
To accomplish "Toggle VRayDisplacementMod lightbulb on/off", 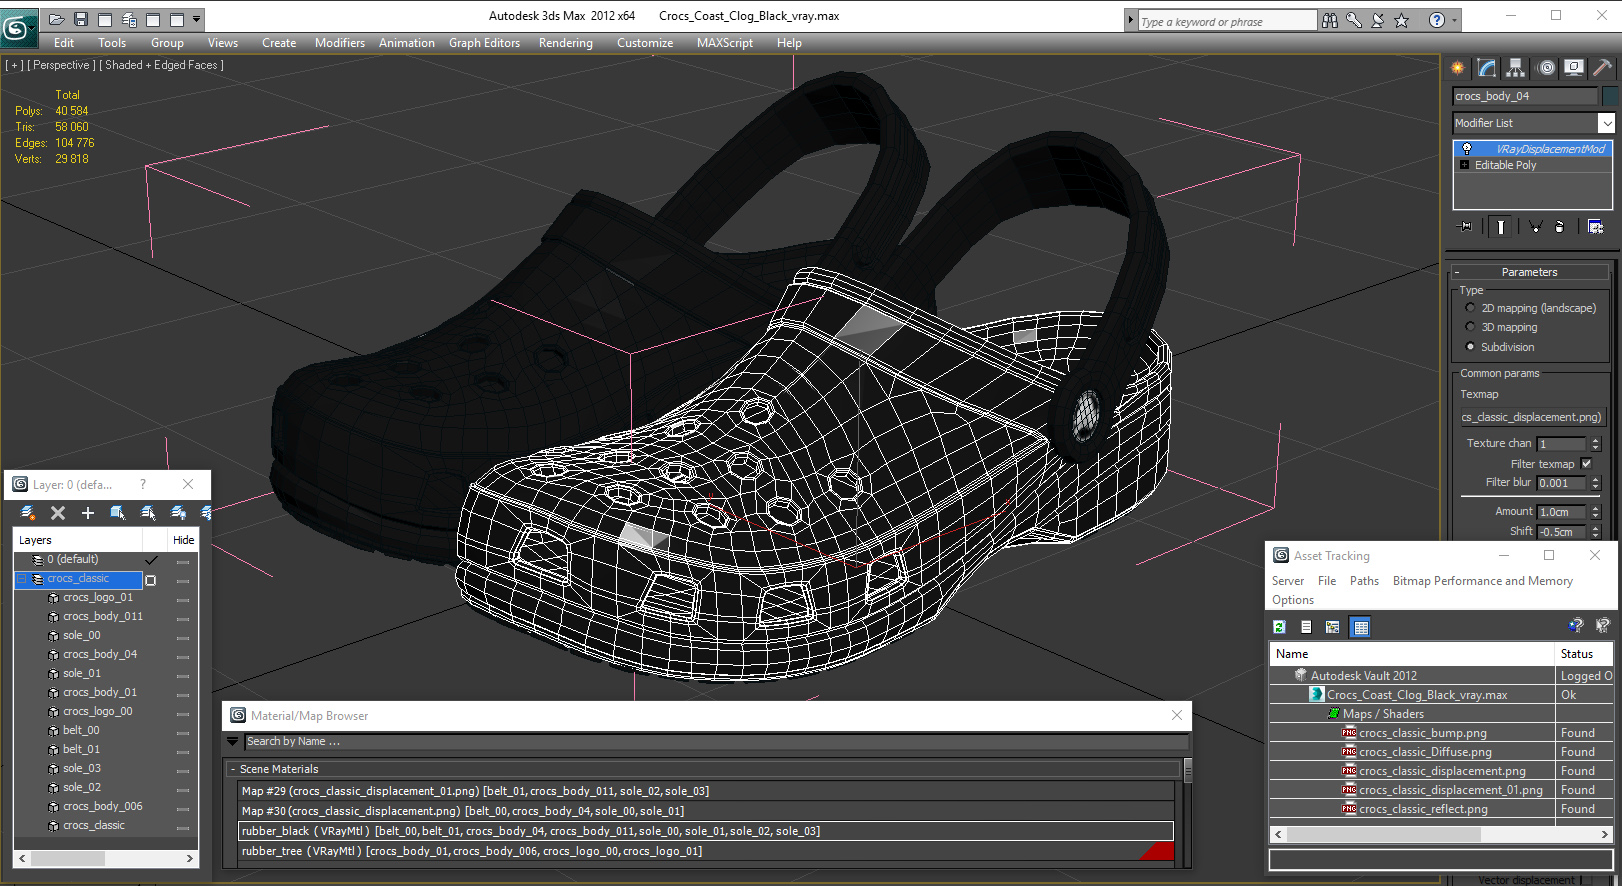I will (1466, 149).
